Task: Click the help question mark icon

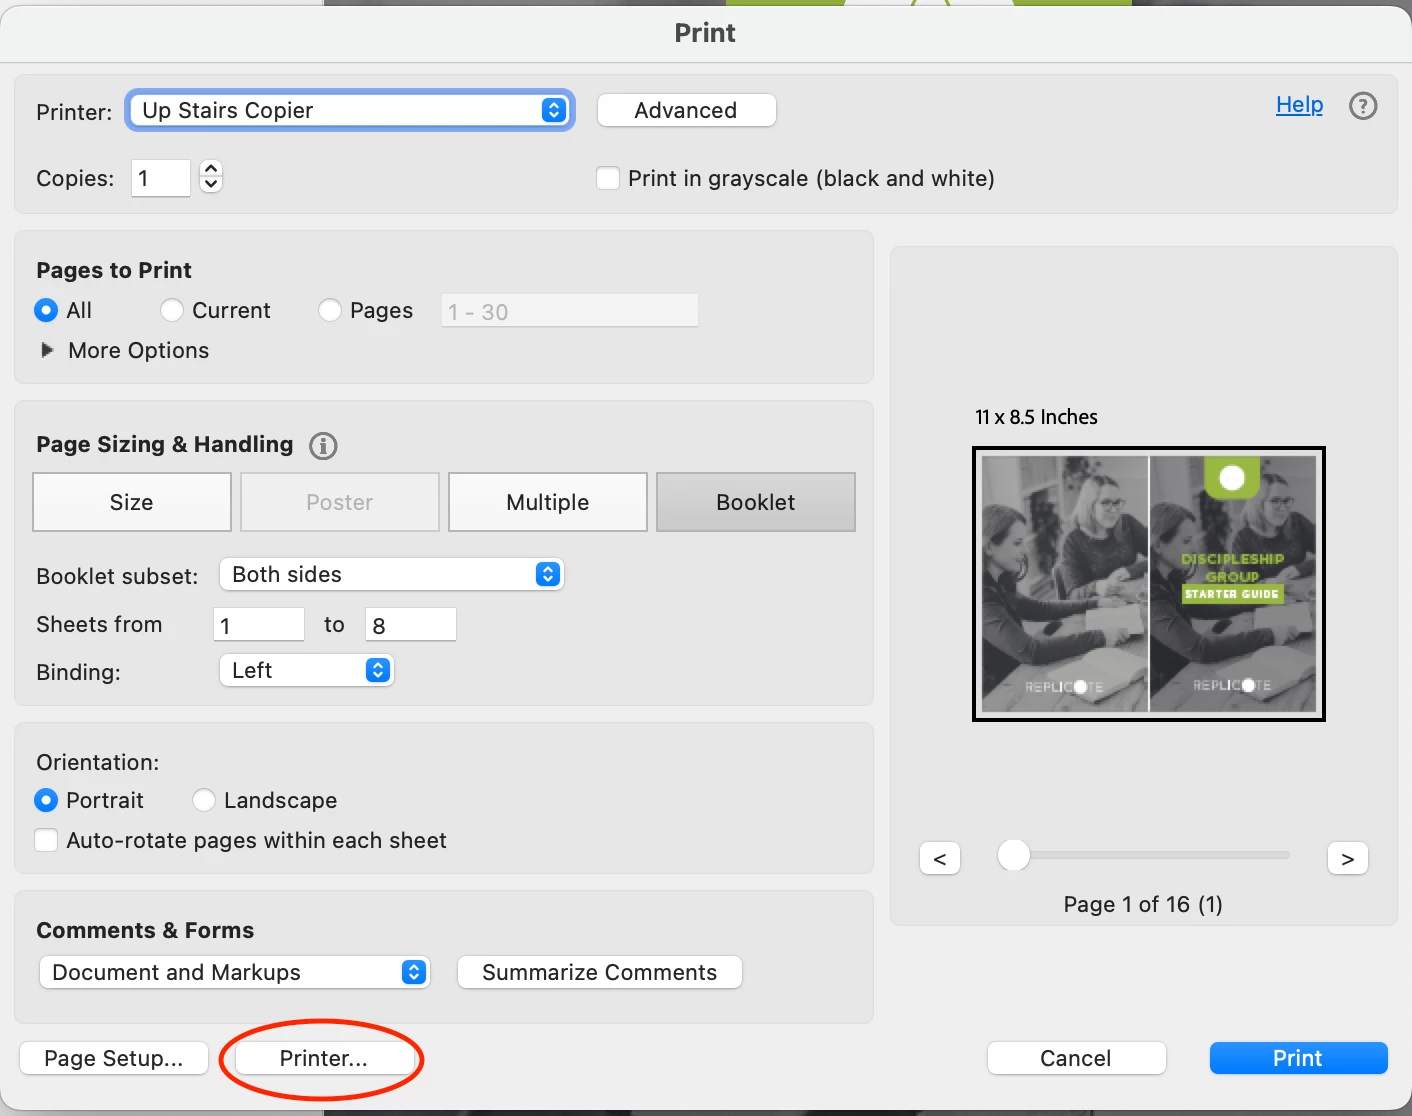Action: click(1363, 106)
